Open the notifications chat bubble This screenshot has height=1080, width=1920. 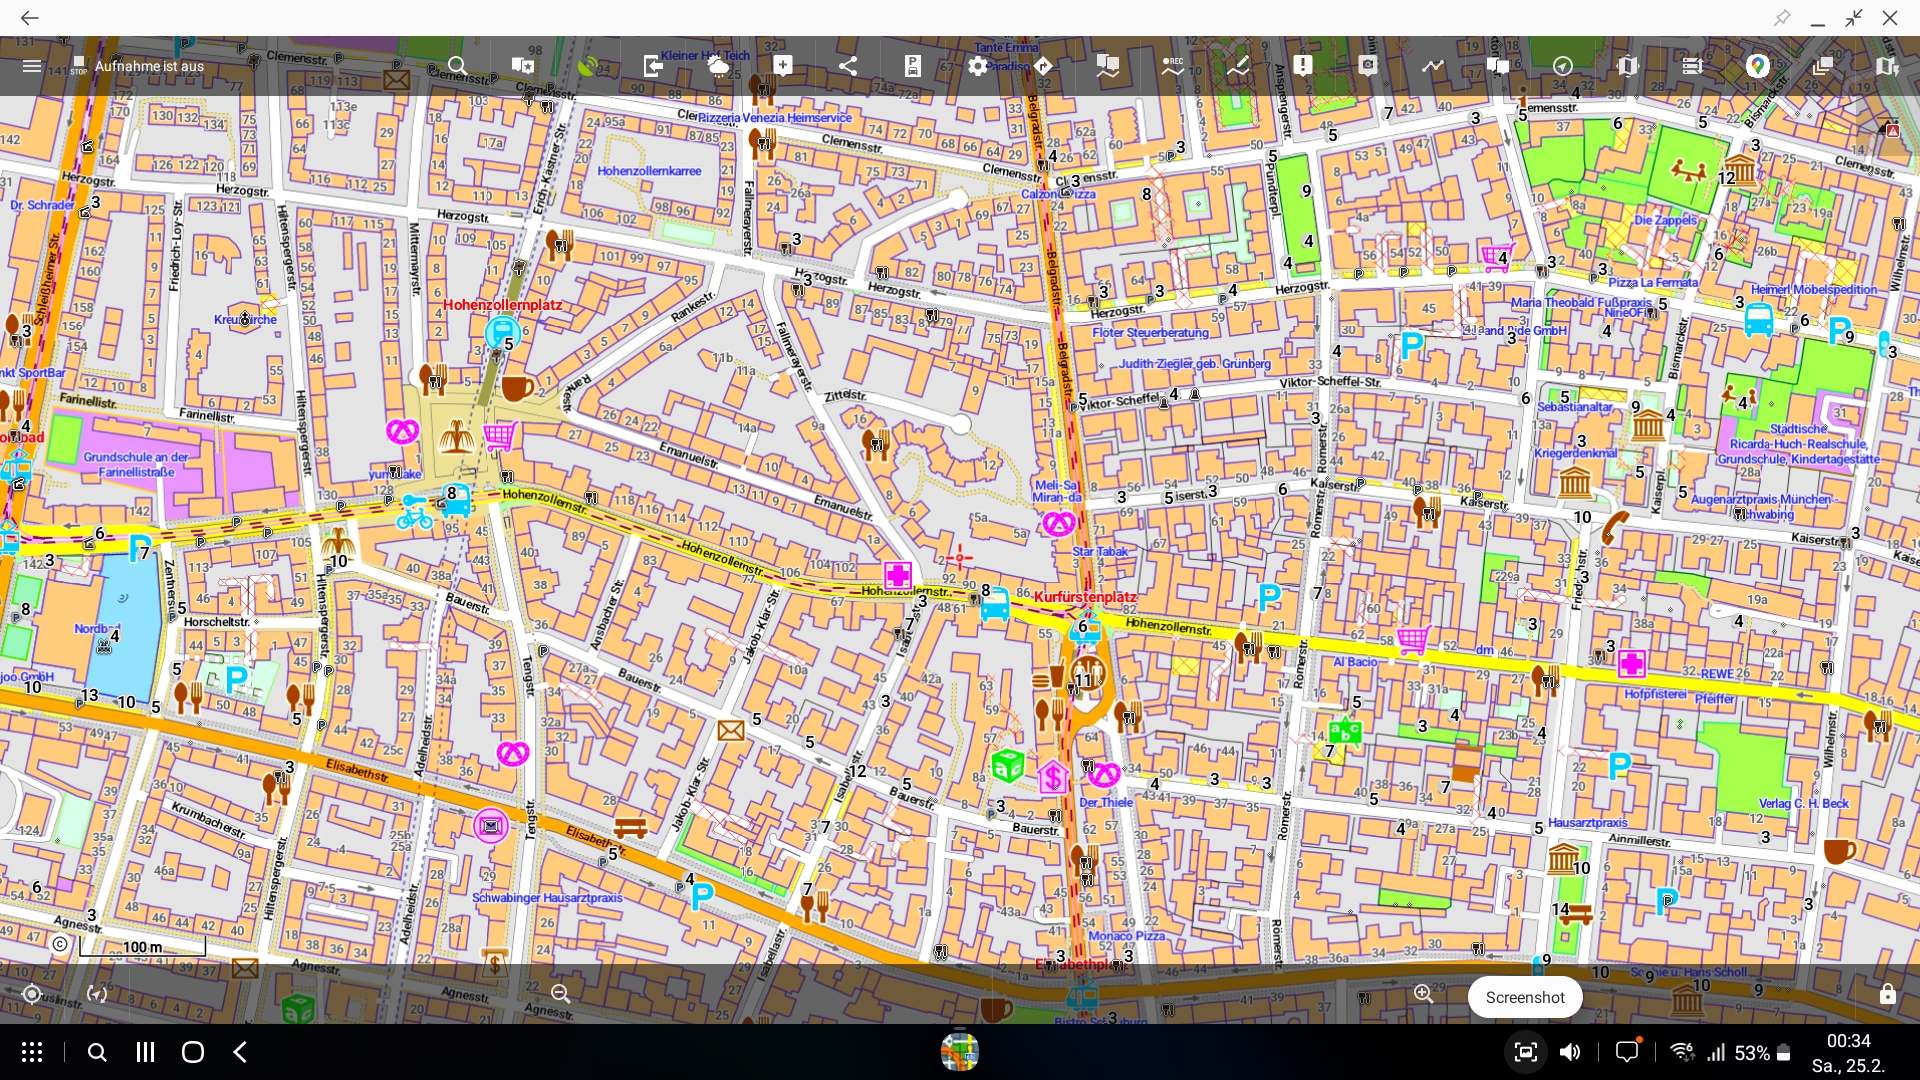point(1627,1052)
